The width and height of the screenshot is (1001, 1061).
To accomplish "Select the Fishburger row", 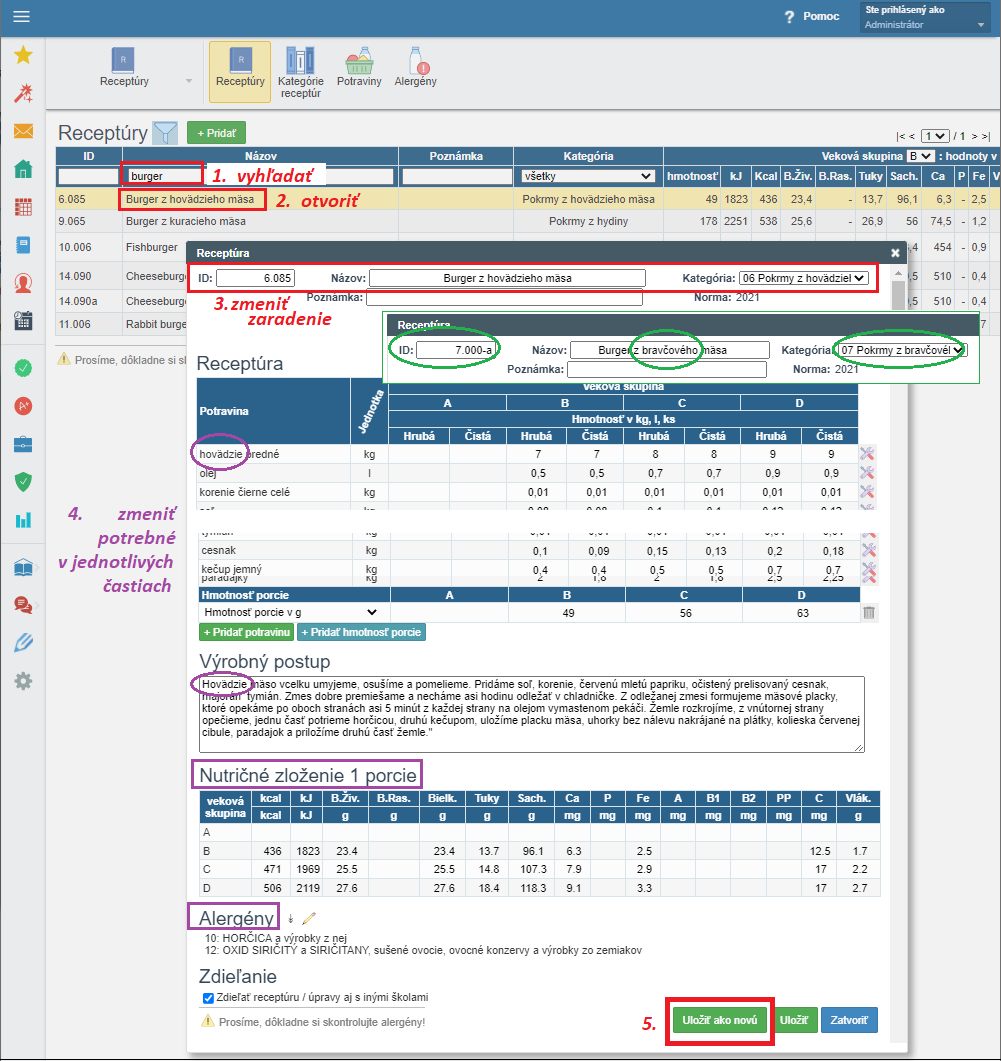I will (152, 248).
